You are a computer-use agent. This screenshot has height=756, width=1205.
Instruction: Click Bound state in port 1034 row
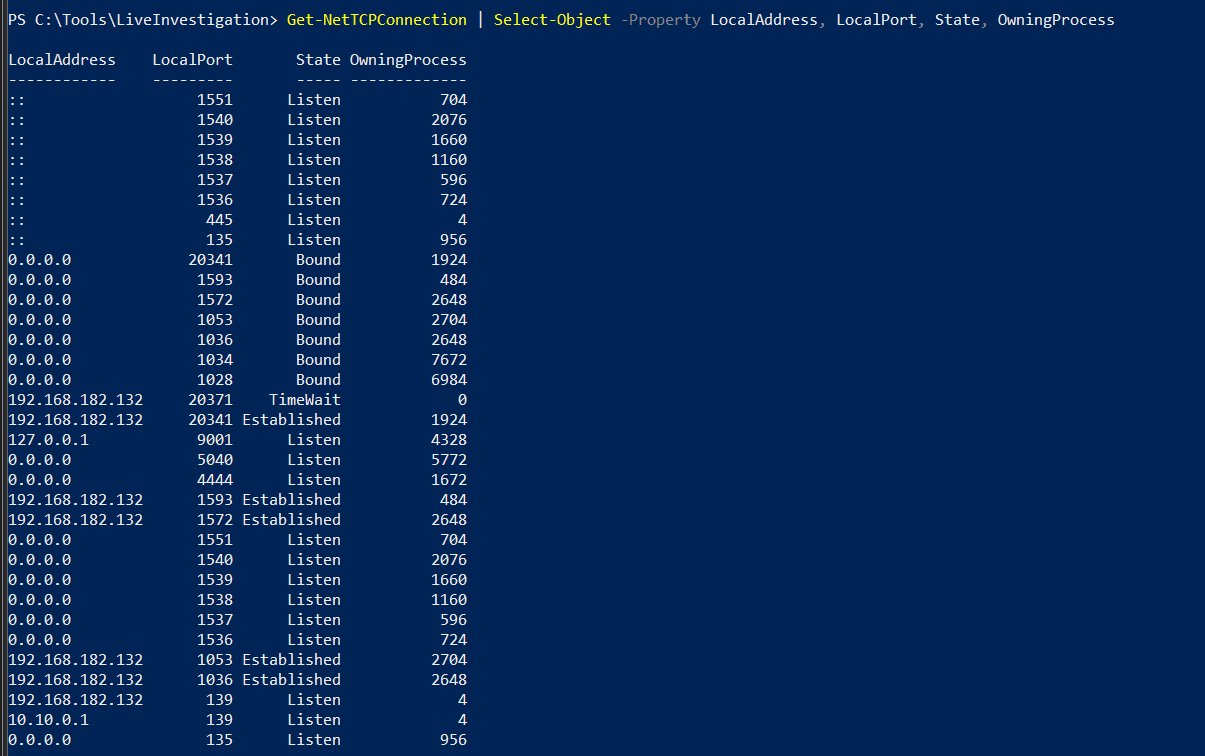click(x=318, y=360)
